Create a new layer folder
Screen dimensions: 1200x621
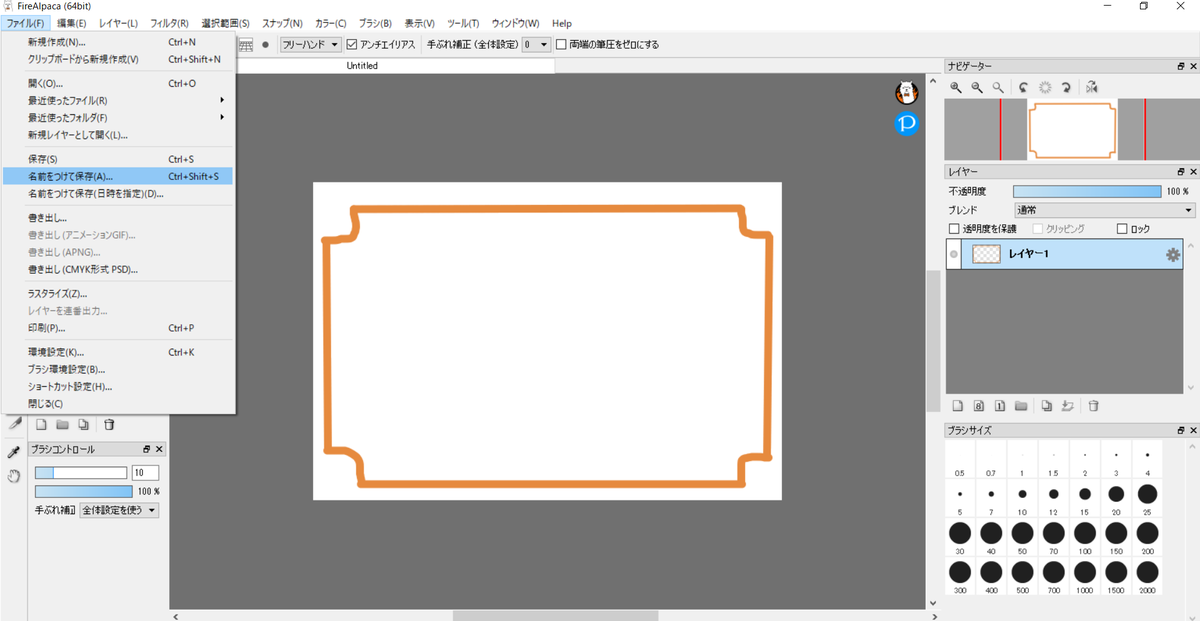coord(1021,406)
